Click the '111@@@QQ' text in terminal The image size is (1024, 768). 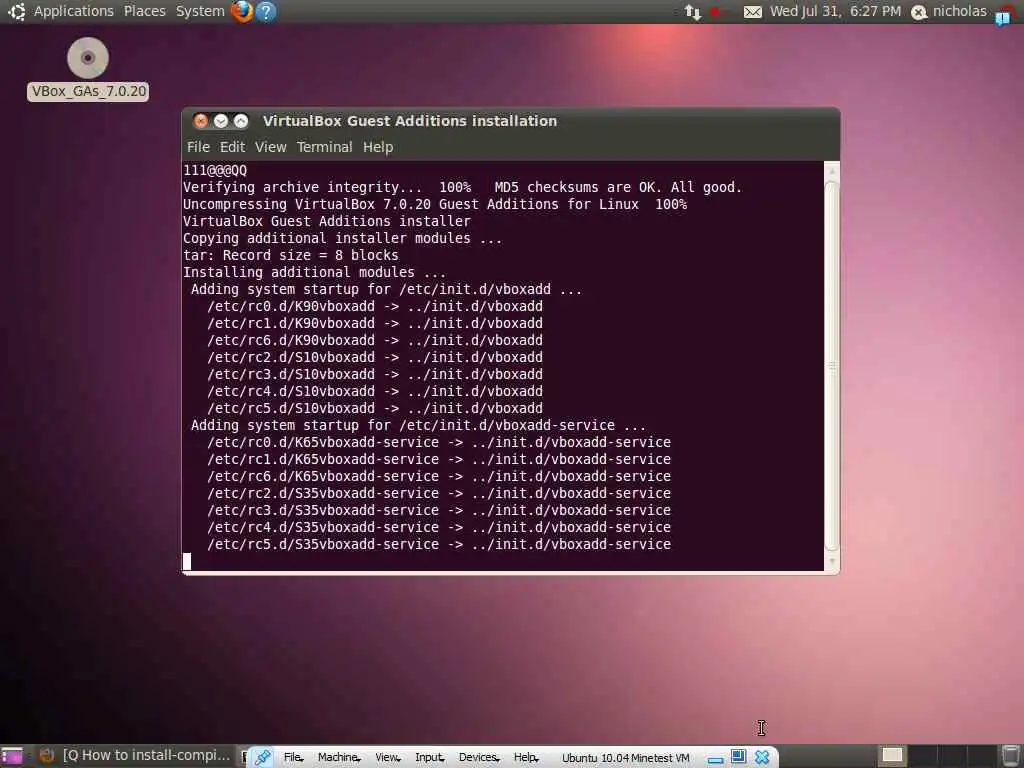(x=215, y=170)
